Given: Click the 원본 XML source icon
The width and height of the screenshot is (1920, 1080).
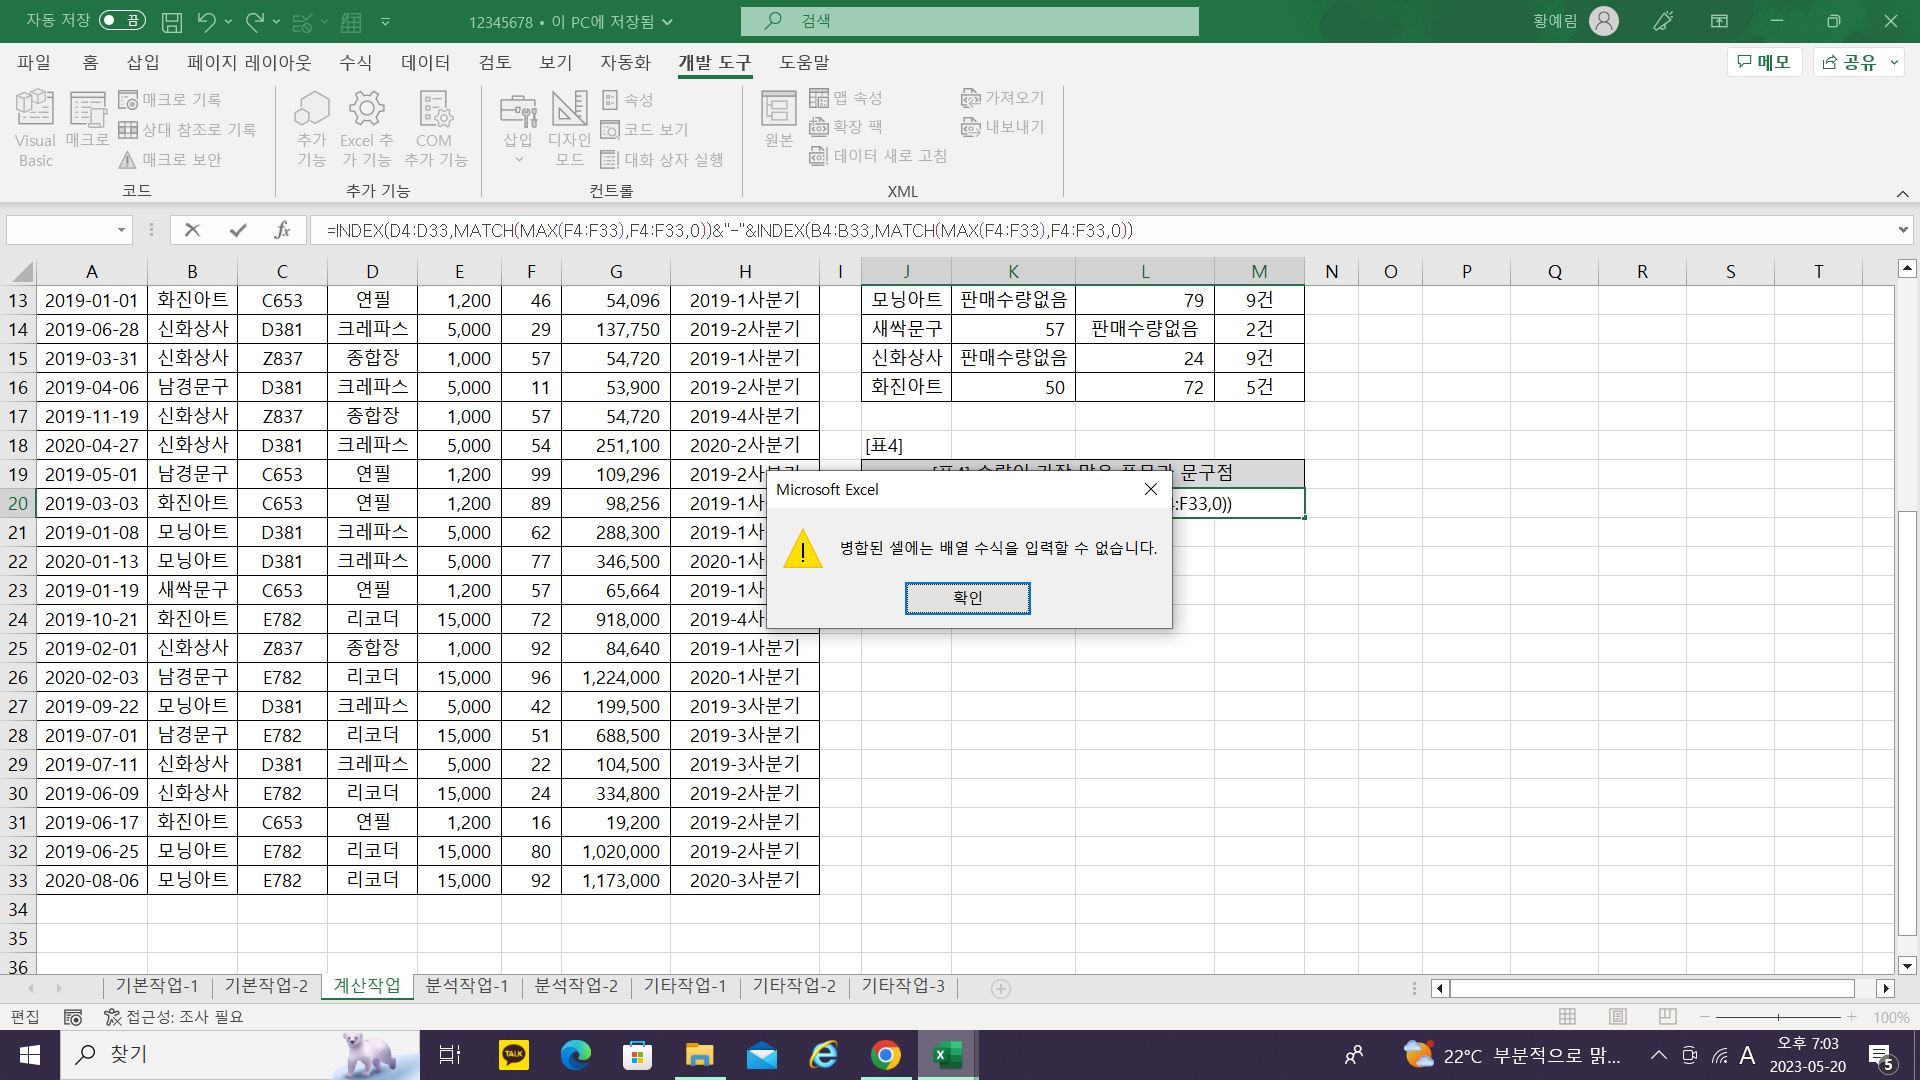Looking at the screenshot, I should [x=778, y=110].
